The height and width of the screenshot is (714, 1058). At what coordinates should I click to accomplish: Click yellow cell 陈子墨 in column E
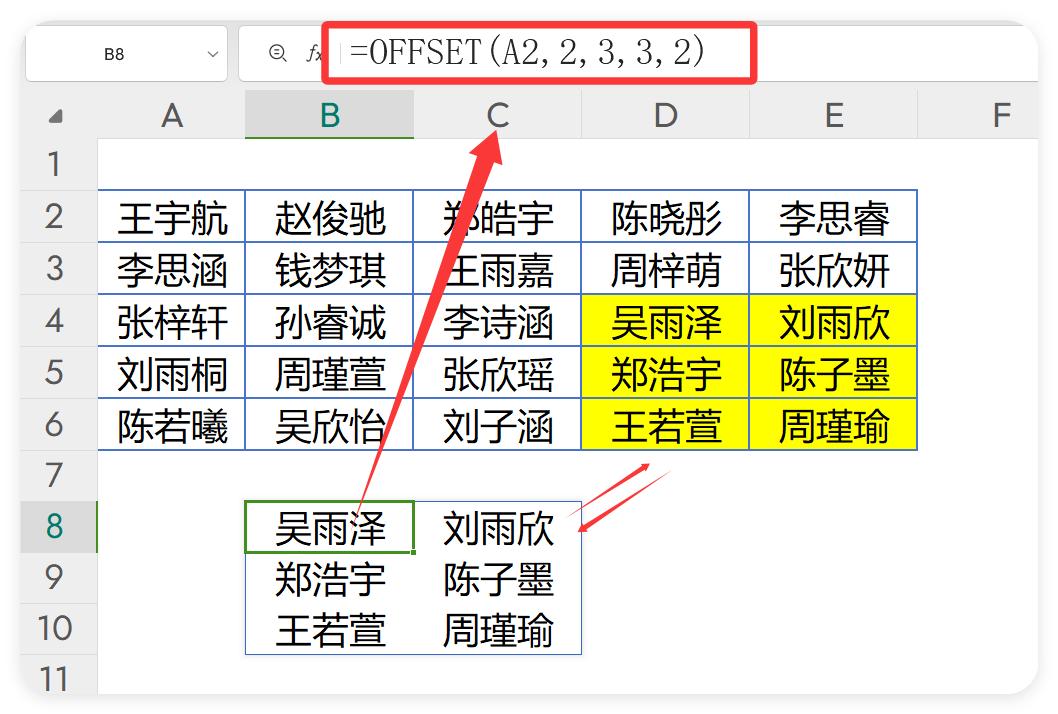point(833,373)
